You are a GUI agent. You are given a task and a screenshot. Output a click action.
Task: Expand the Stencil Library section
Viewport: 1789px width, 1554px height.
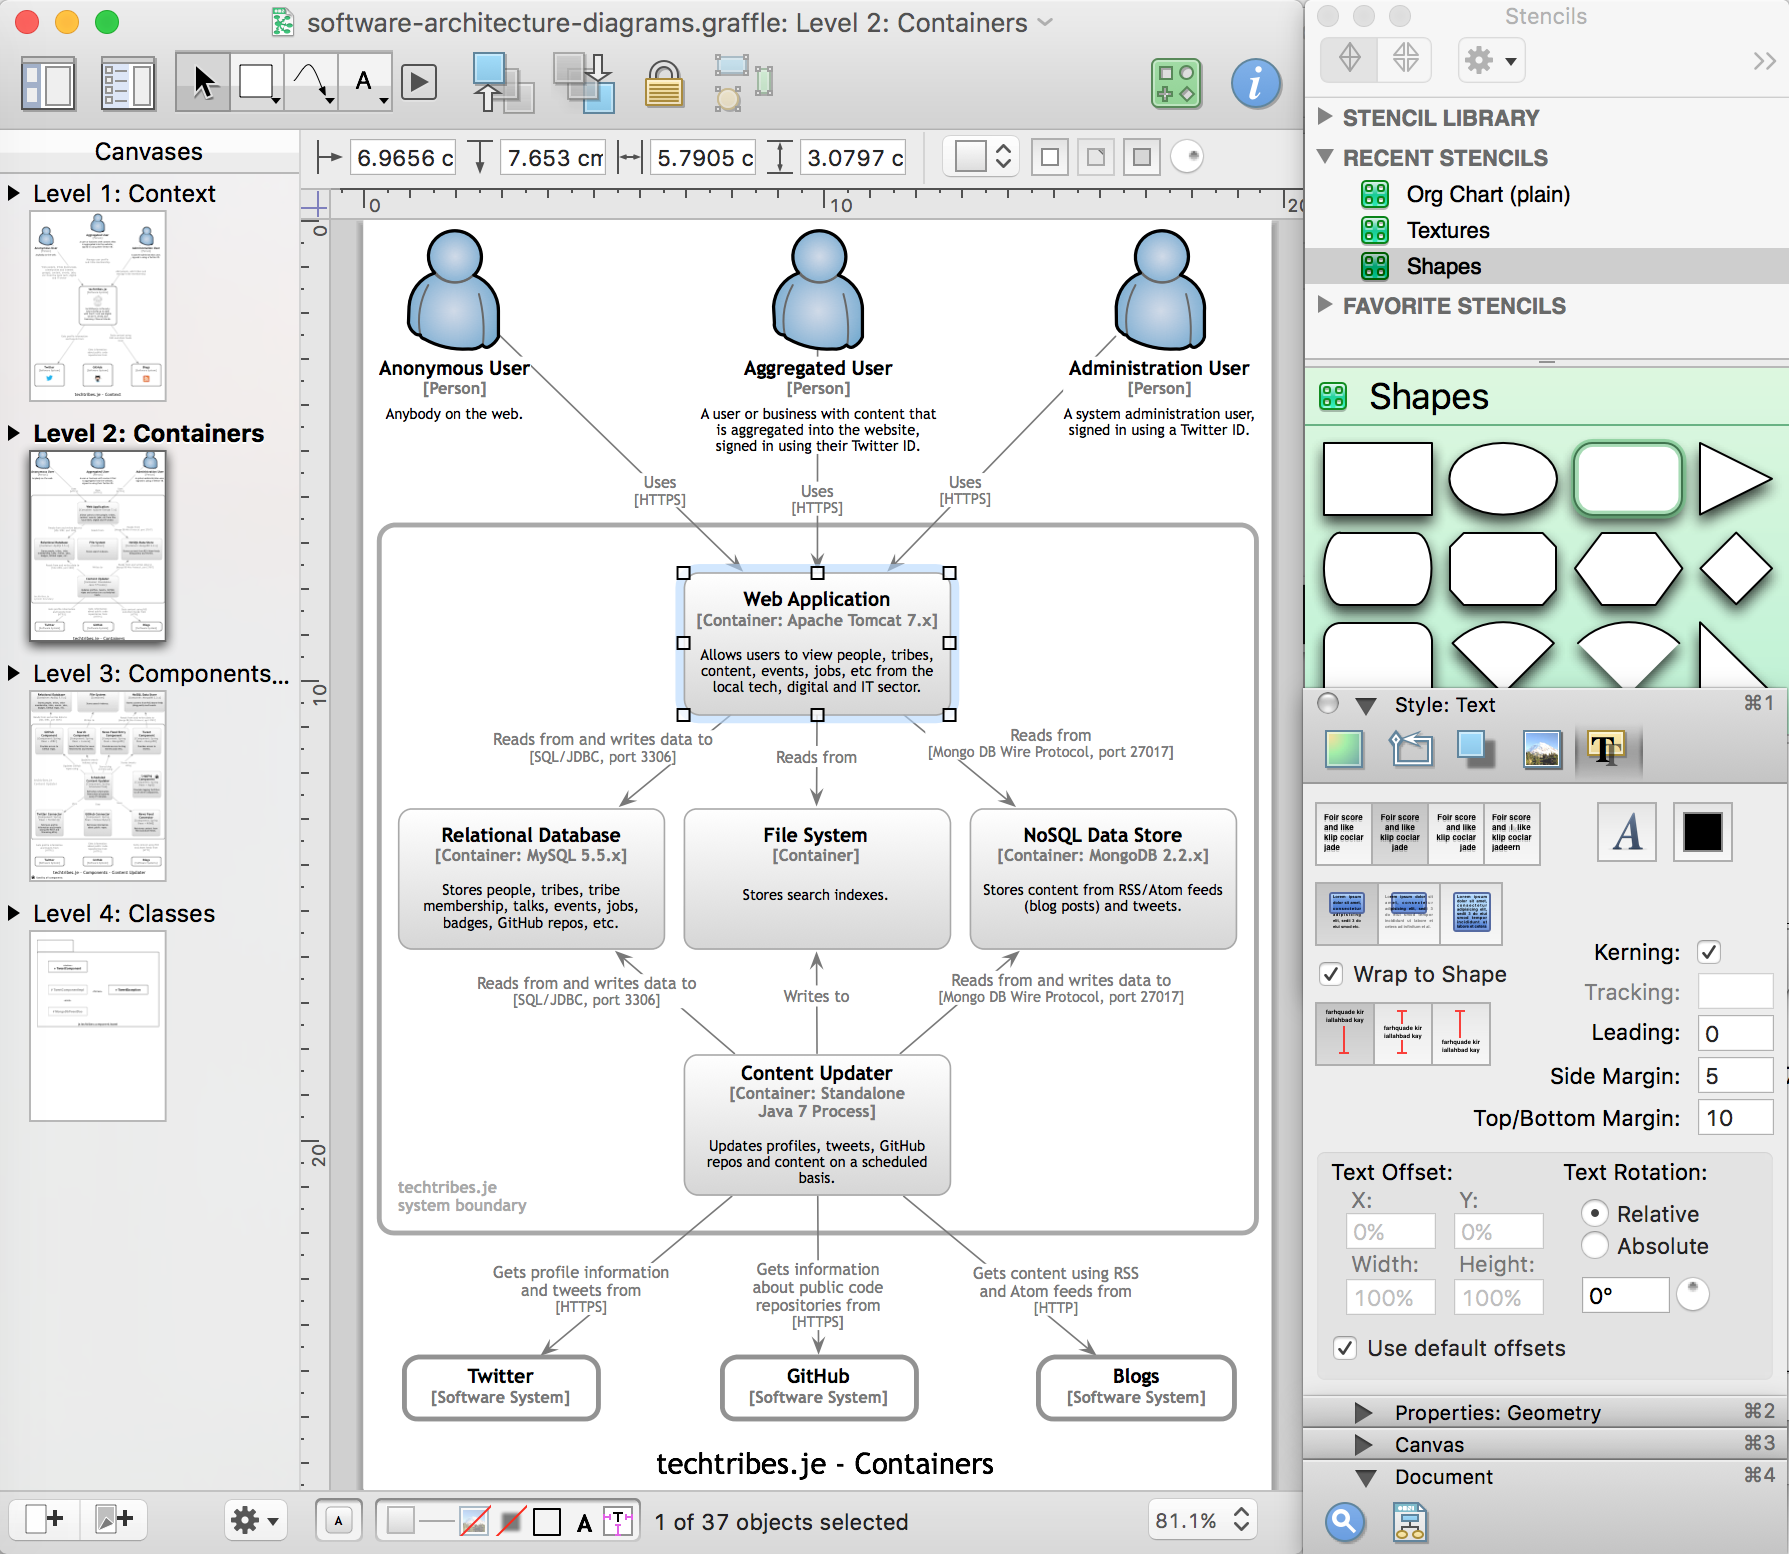1325,117
